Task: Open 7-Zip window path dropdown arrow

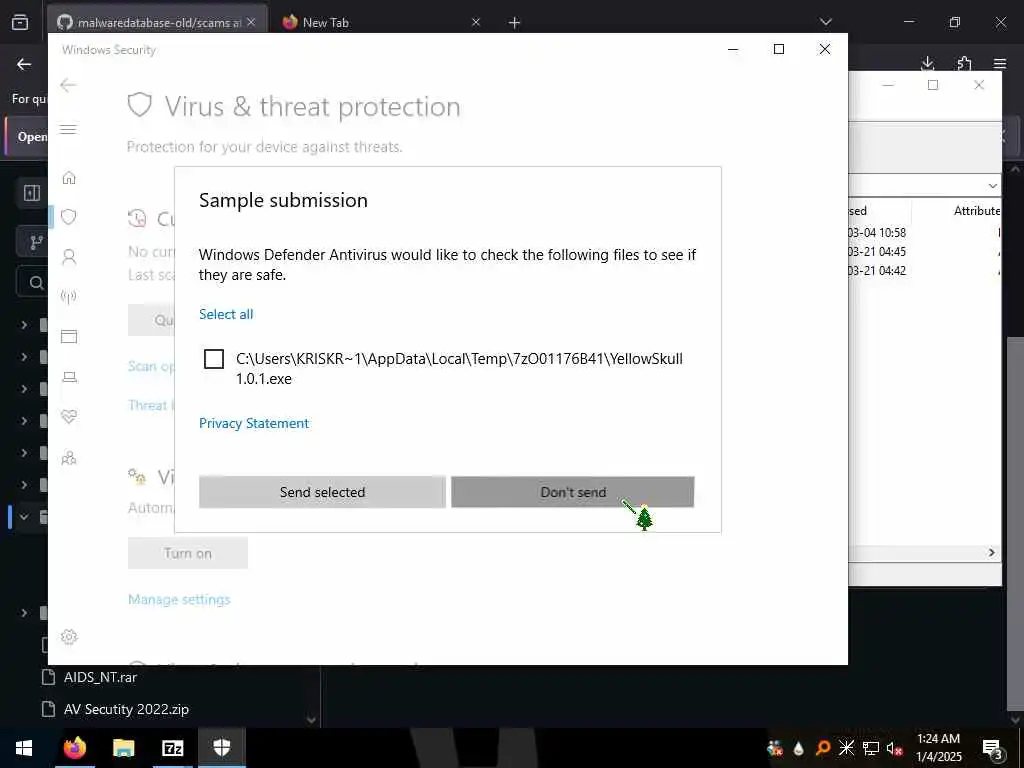Action: 993,185
